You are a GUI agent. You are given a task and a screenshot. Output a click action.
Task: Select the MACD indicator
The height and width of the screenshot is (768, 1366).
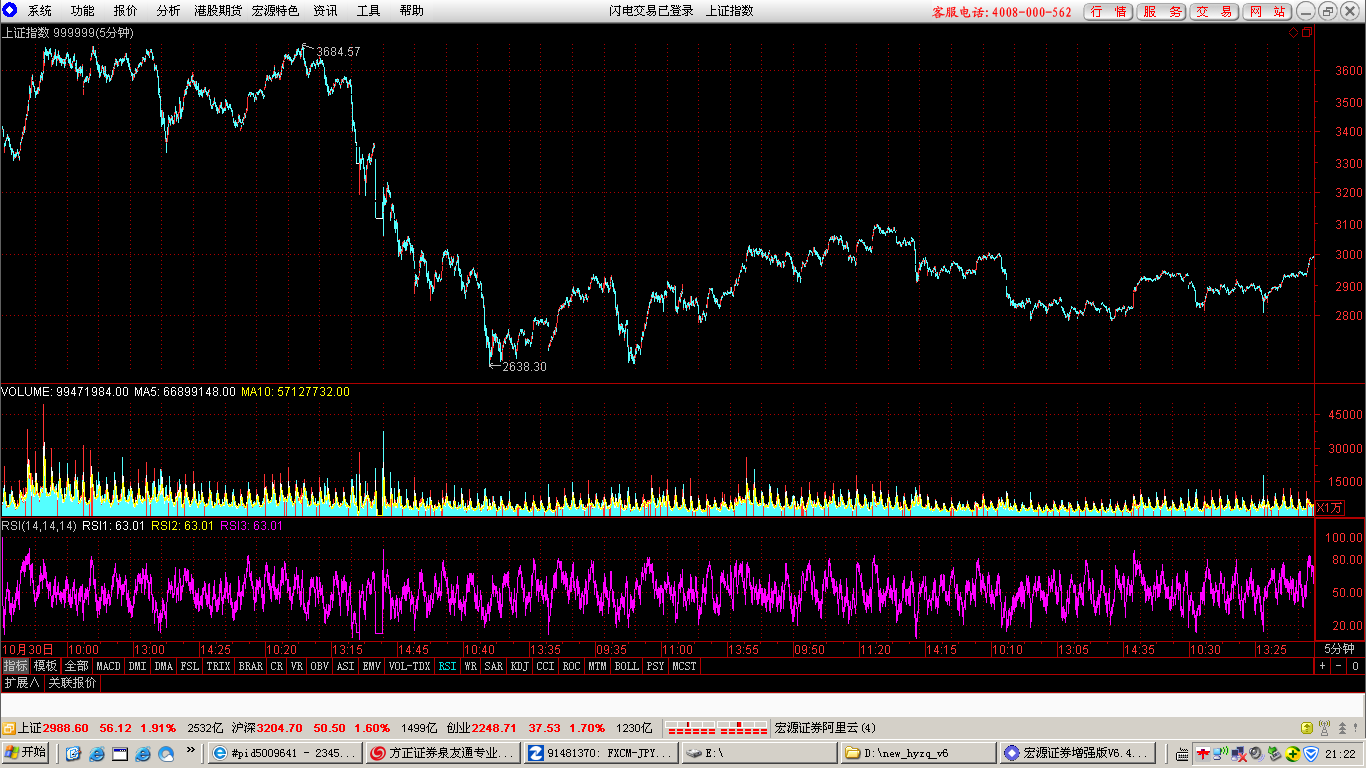point(108,666)
